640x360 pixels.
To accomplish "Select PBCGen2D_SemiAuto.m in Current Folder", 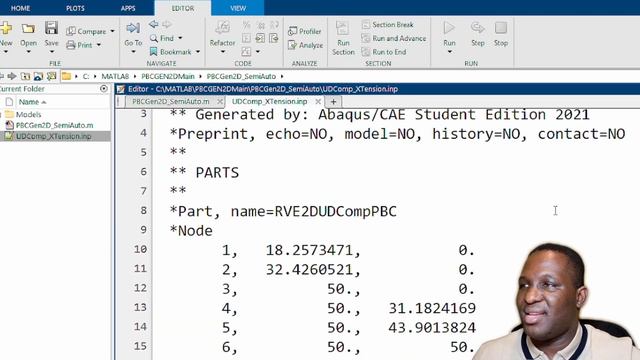I will (x=54, y=125).
